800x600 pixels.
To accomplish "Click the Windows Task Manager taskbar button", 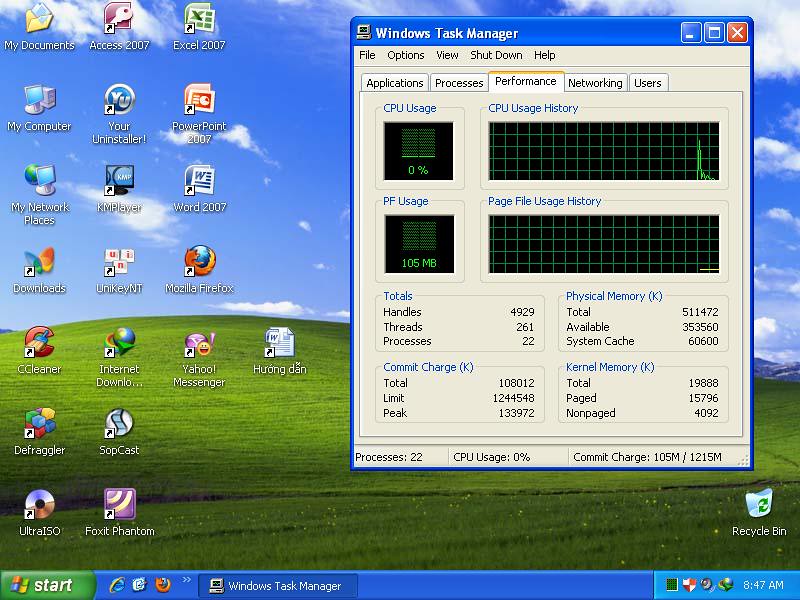I will coord(278,586).
